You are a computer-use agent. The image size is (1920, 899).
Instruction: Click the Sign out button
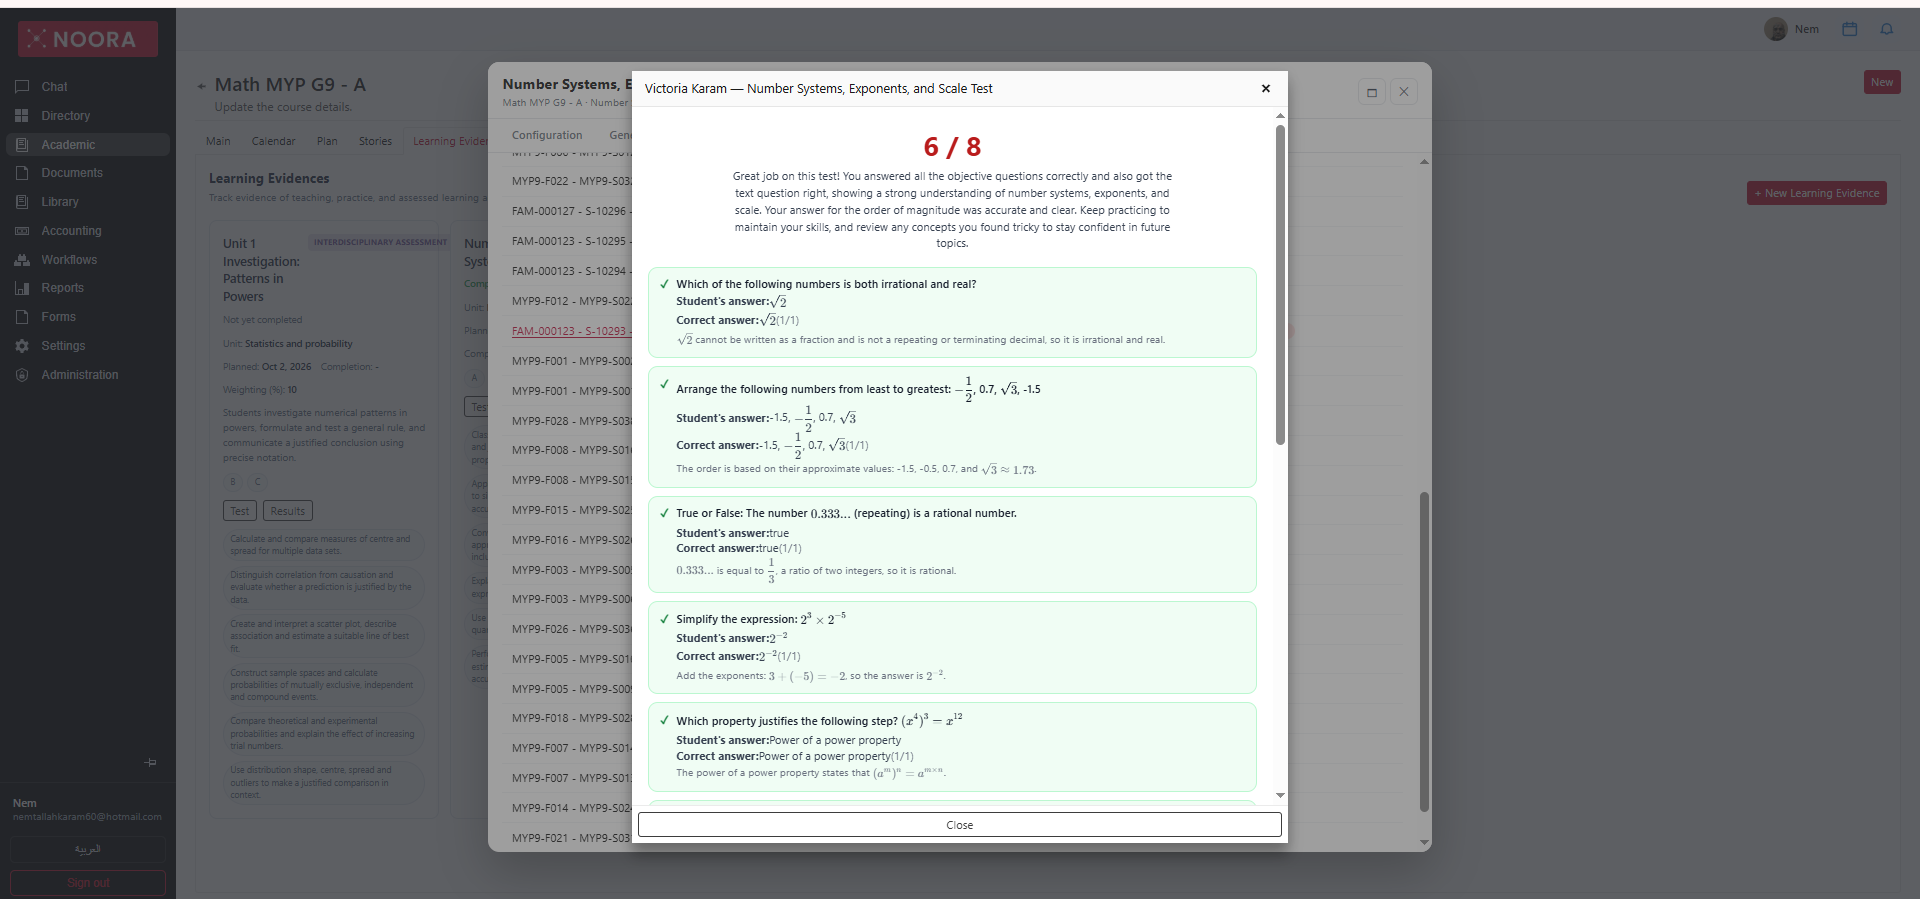coord(88,883)
